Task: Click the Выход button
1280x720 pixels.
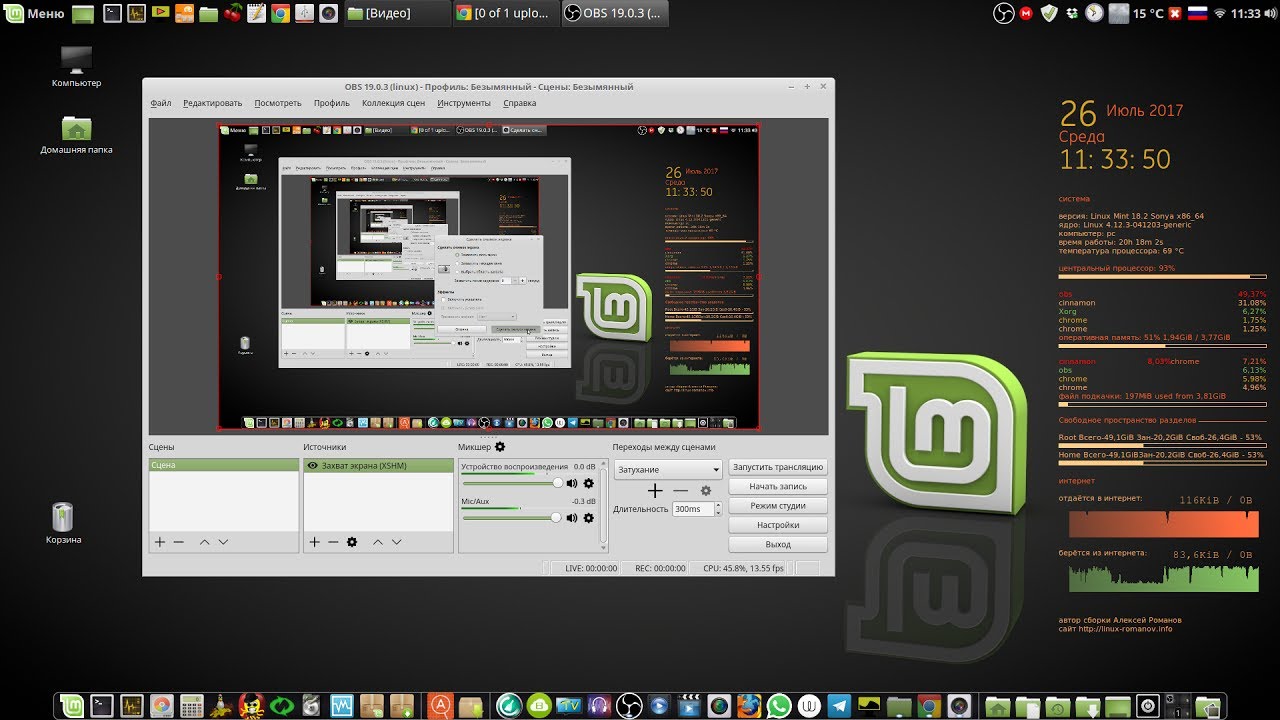Action: click(x=778, y=545)
